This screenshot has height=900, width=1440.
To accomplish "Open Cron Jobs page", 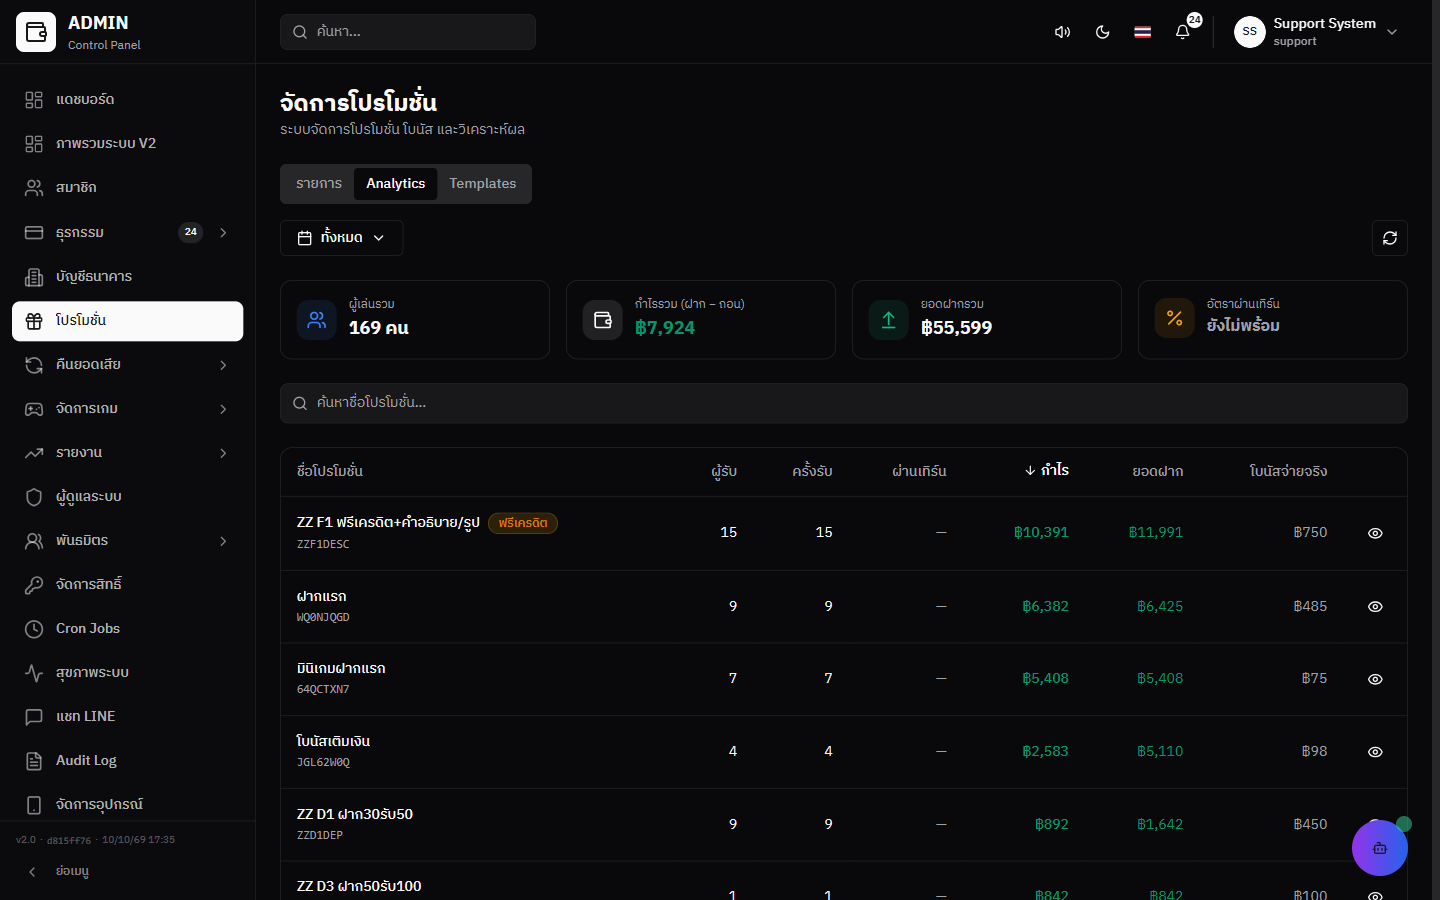I will click(127, 629).
